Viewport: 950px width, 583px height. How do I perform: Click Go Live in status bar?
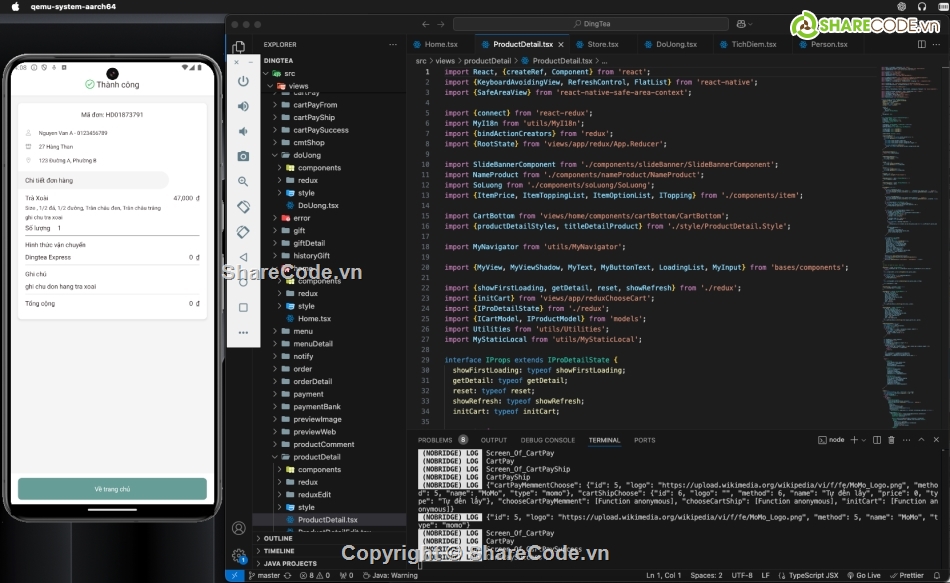tap(863, 576)
